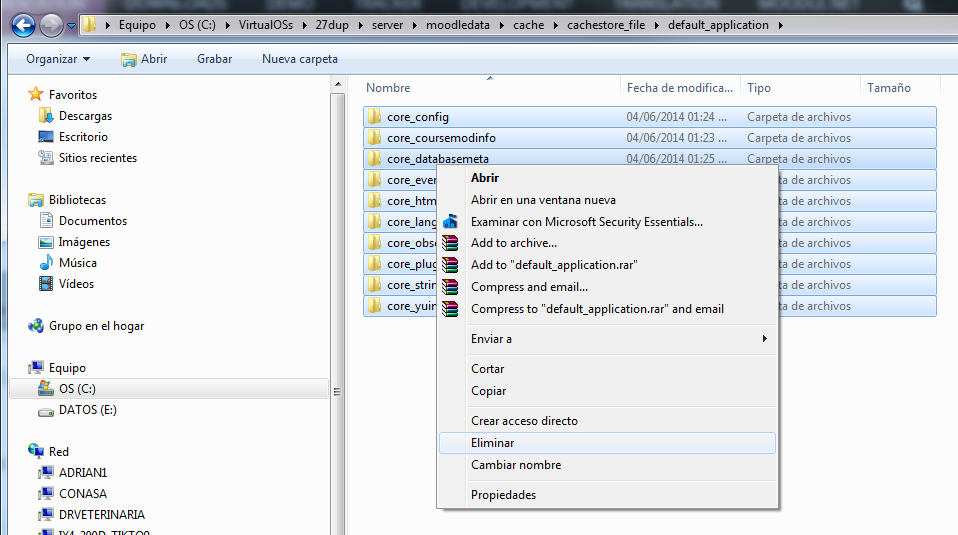Choose Examinar con Microsoft Security Essentials
Screen dimensions: 958x535
point(607,222)
